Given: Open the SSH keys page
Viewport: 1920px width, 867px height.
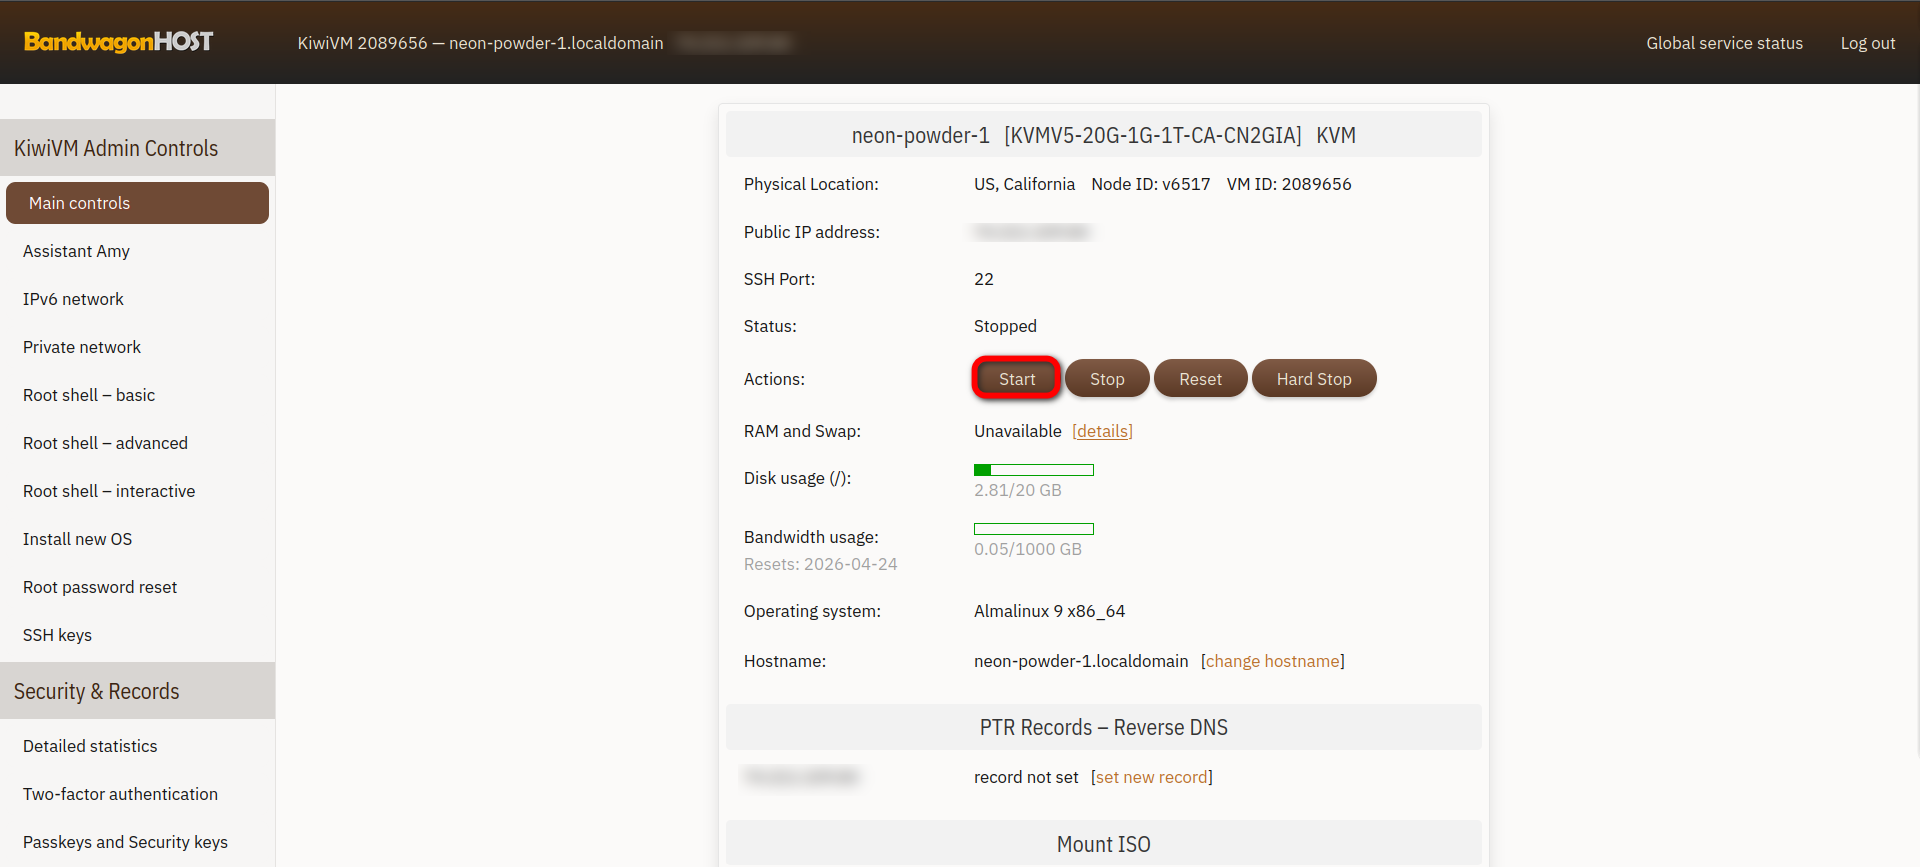Looking at the screenshot, I should pos(57,635).
